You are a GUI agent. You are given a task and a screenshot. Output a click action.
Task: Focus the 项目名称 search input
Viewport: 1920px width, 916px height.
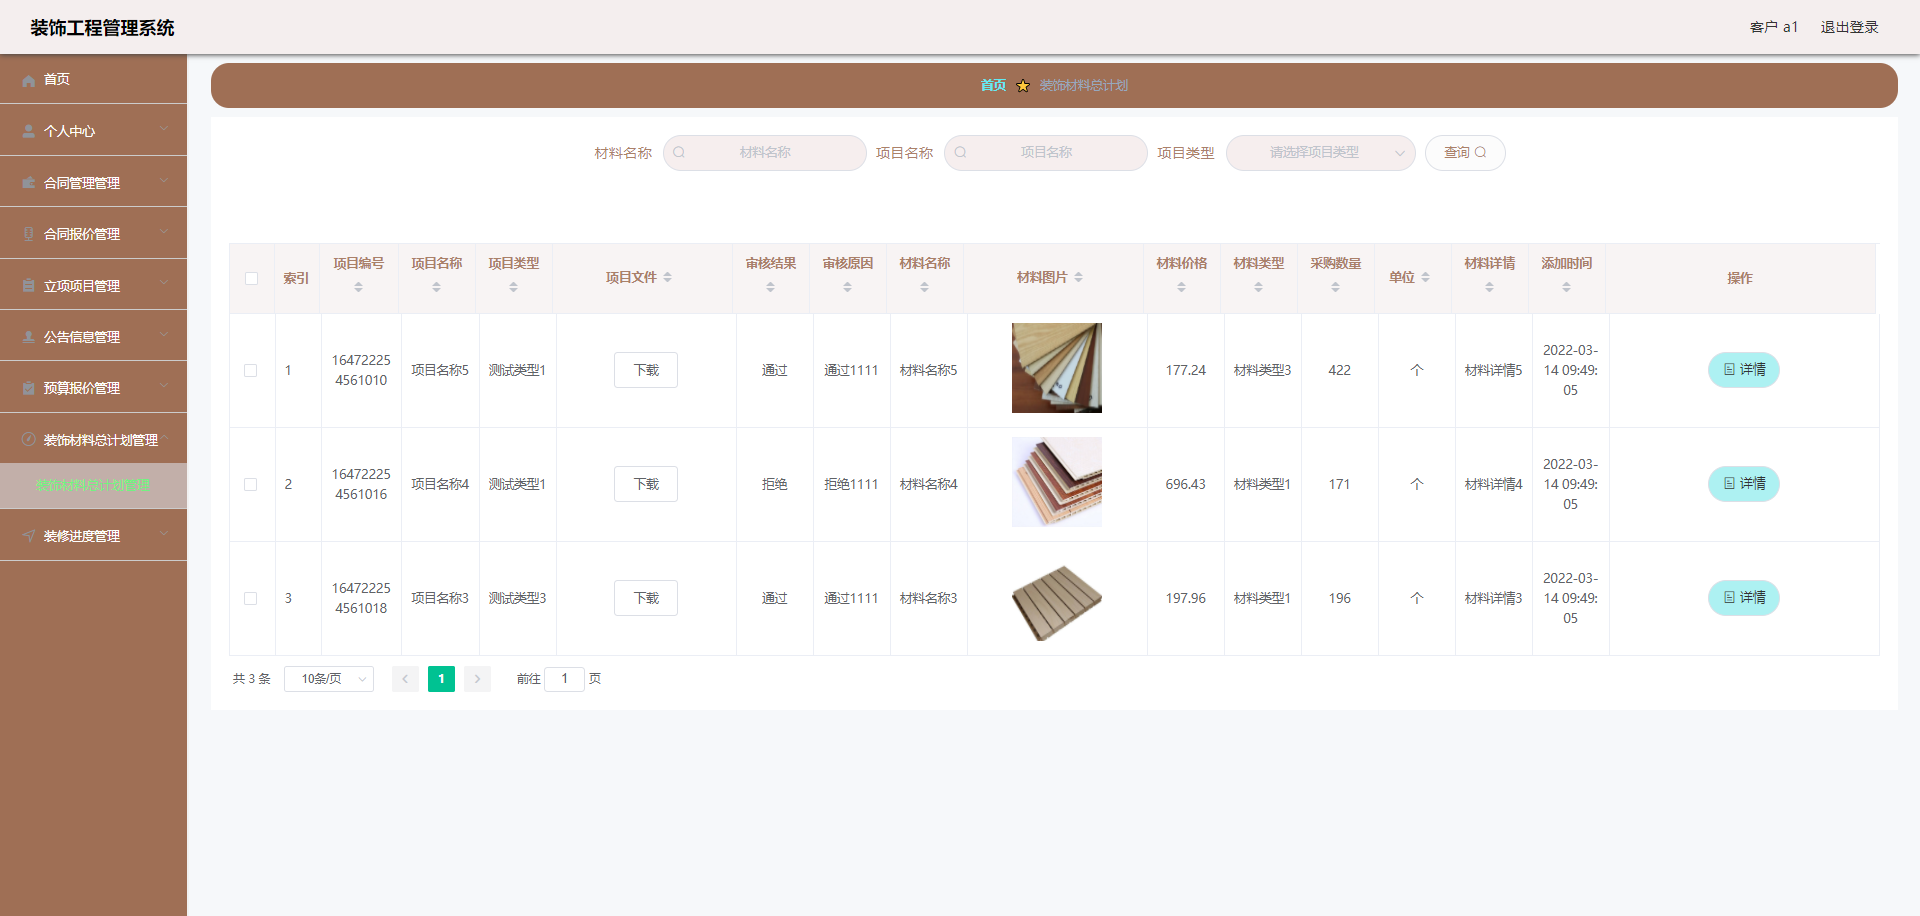click(1046, 153)
